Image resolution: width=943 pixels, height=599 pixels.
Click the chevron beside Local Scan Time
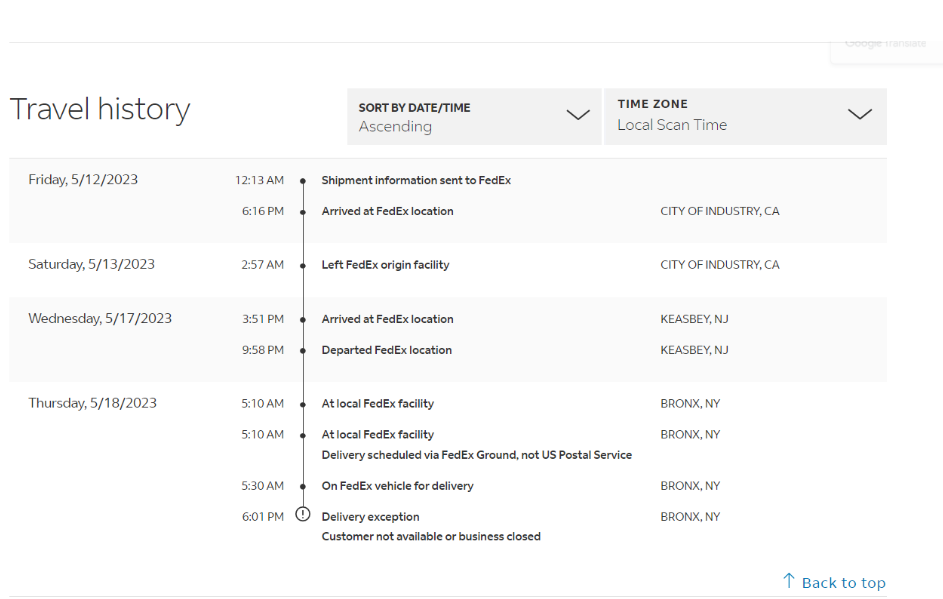click(860, 114)
